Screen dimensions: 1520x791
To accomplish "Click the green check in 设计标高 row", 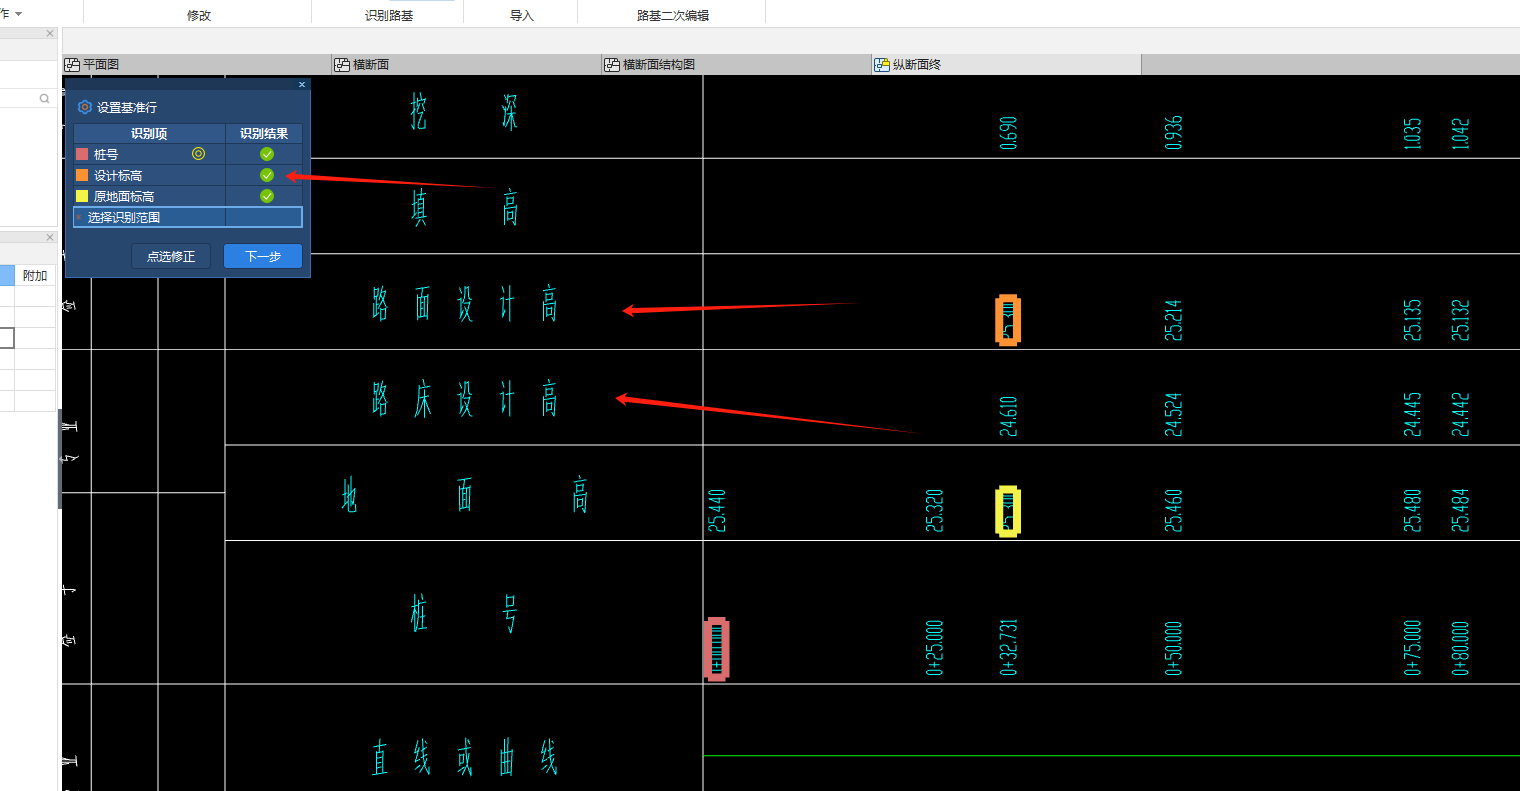I will pos(267,175).
